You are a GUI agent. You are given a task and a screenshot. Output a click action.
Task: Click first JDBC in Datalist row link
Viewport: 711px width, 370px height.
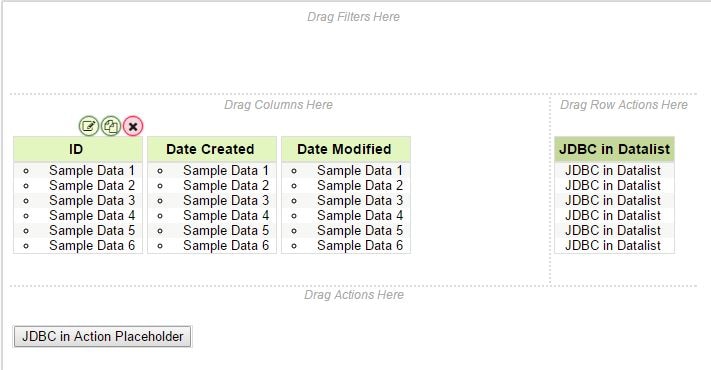click(613, 170)
